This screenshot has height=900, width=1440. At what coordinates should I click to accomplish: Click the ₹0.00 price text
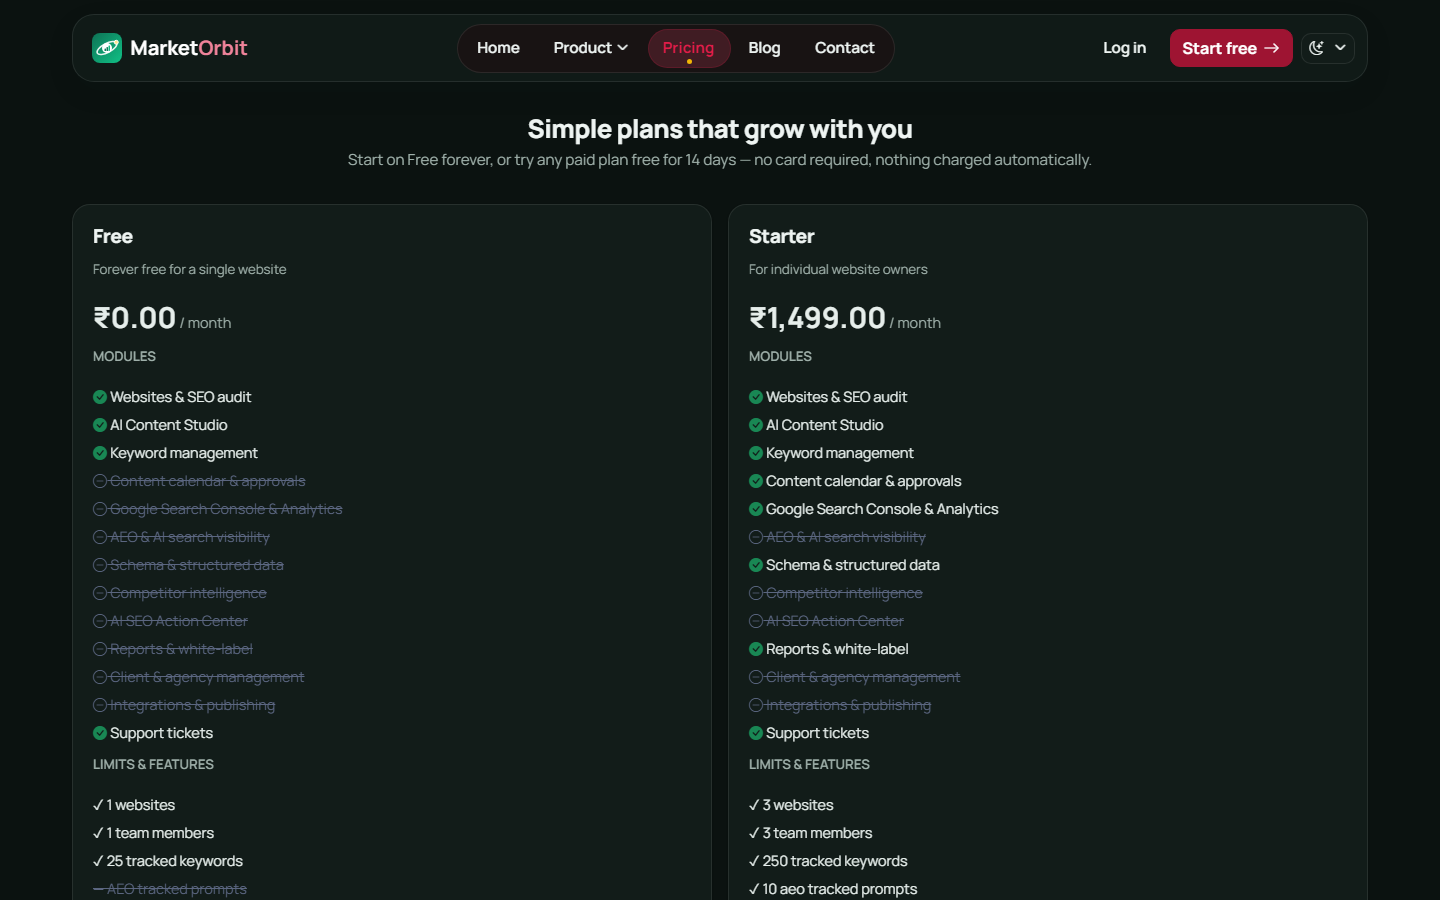(135, 318)
